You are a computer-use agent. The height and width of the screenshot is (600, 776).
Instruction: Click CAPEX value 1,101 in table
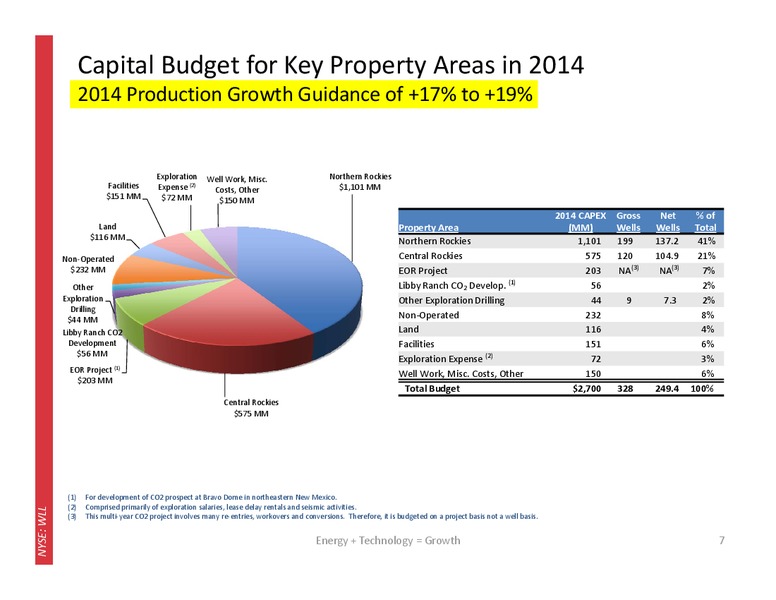589,241
